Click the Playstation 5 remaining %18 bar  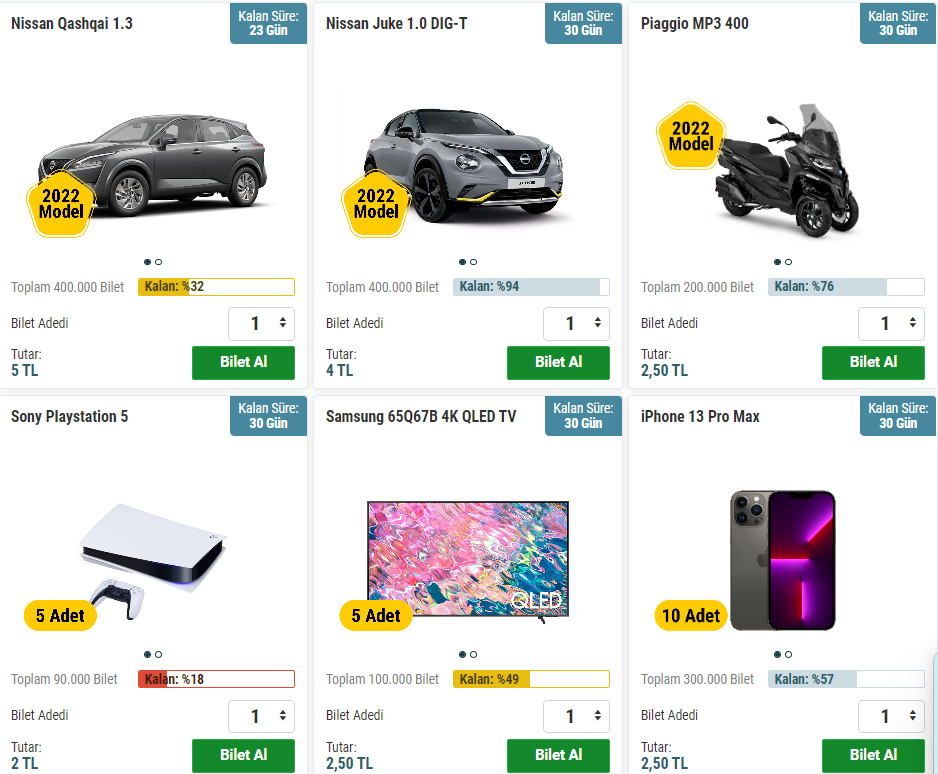[x=216, y=679]
